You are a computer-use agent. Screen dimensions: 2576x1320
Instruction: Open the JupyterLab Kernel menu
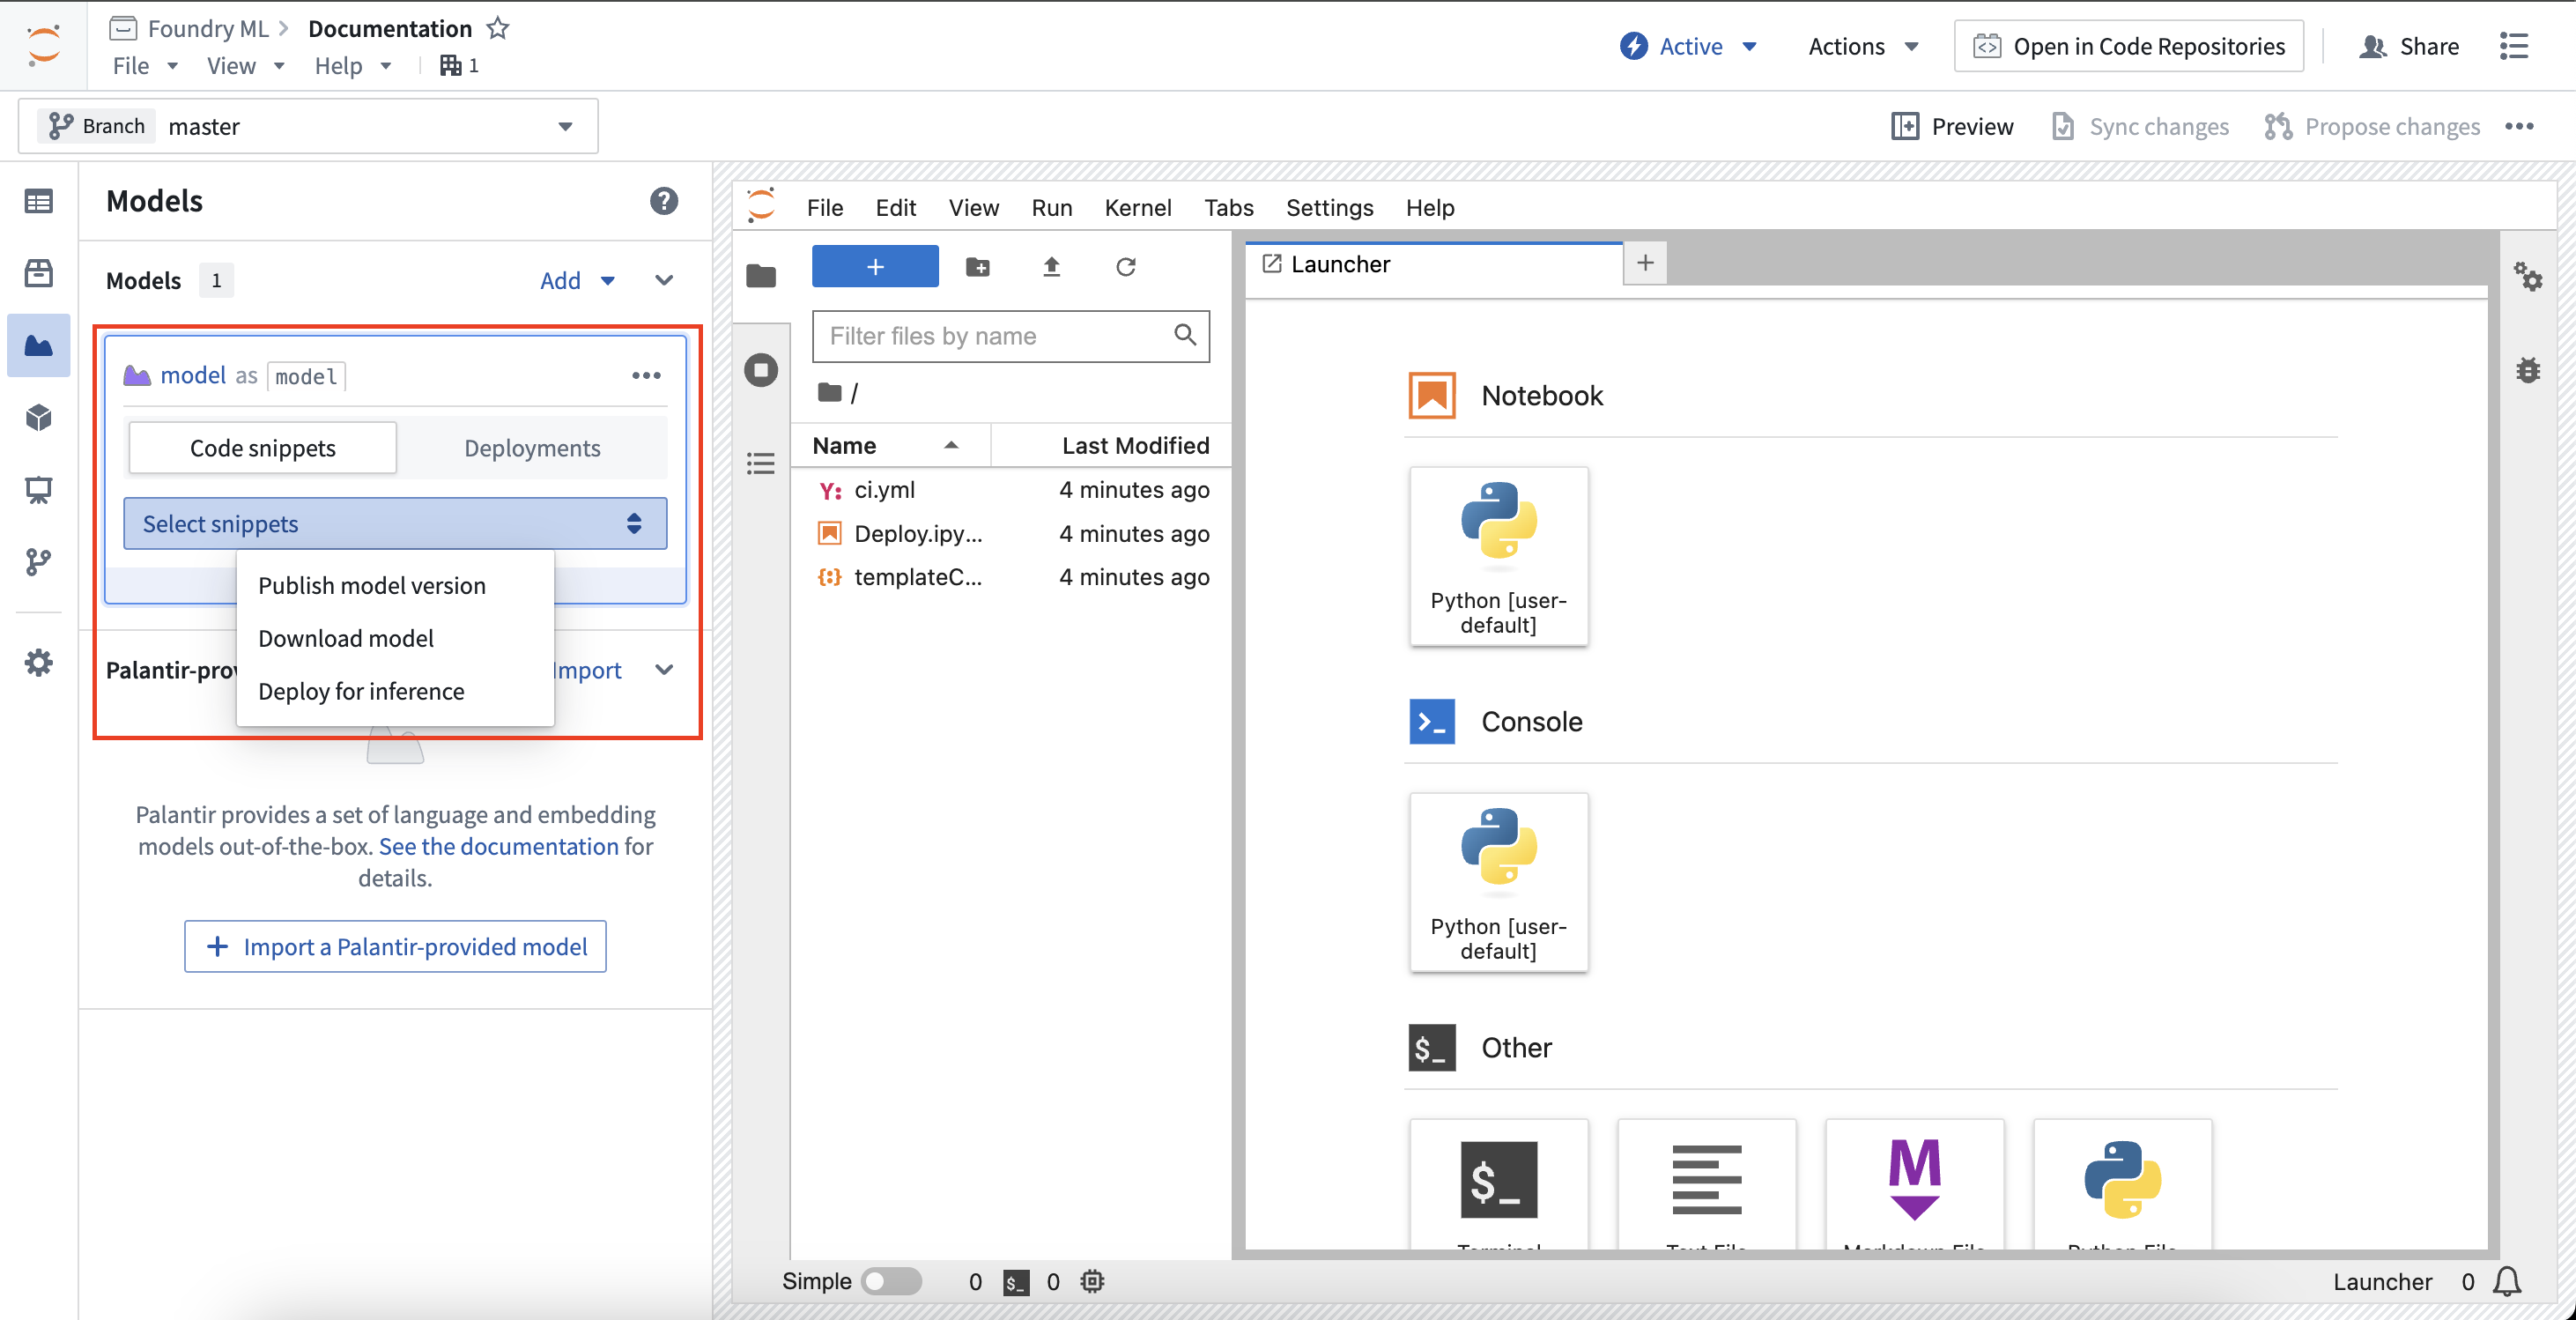click(1137, 208)
